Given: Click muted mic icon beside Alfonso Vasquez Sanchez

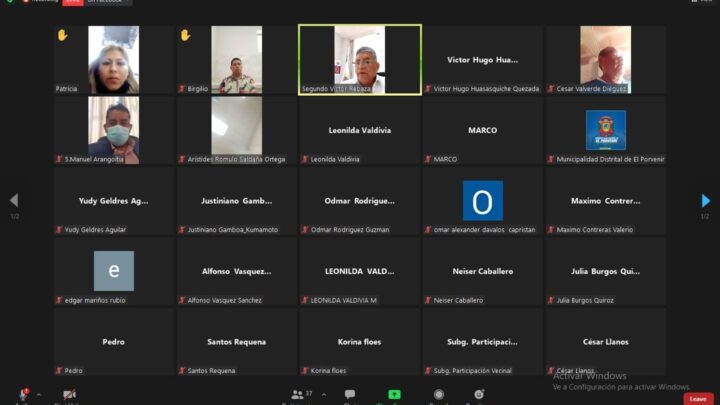Looking at the screenshot, I should [x=182, y=300].
